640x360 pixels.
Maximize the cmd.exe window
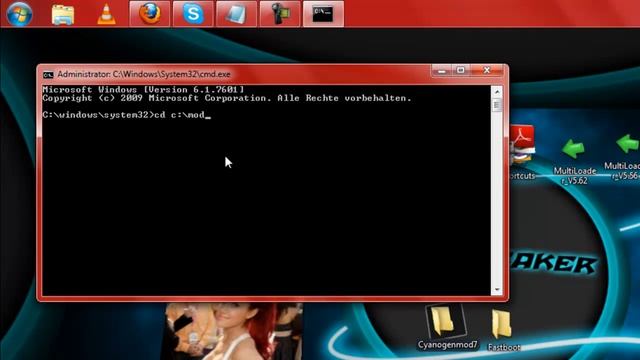tap(460, 71)
